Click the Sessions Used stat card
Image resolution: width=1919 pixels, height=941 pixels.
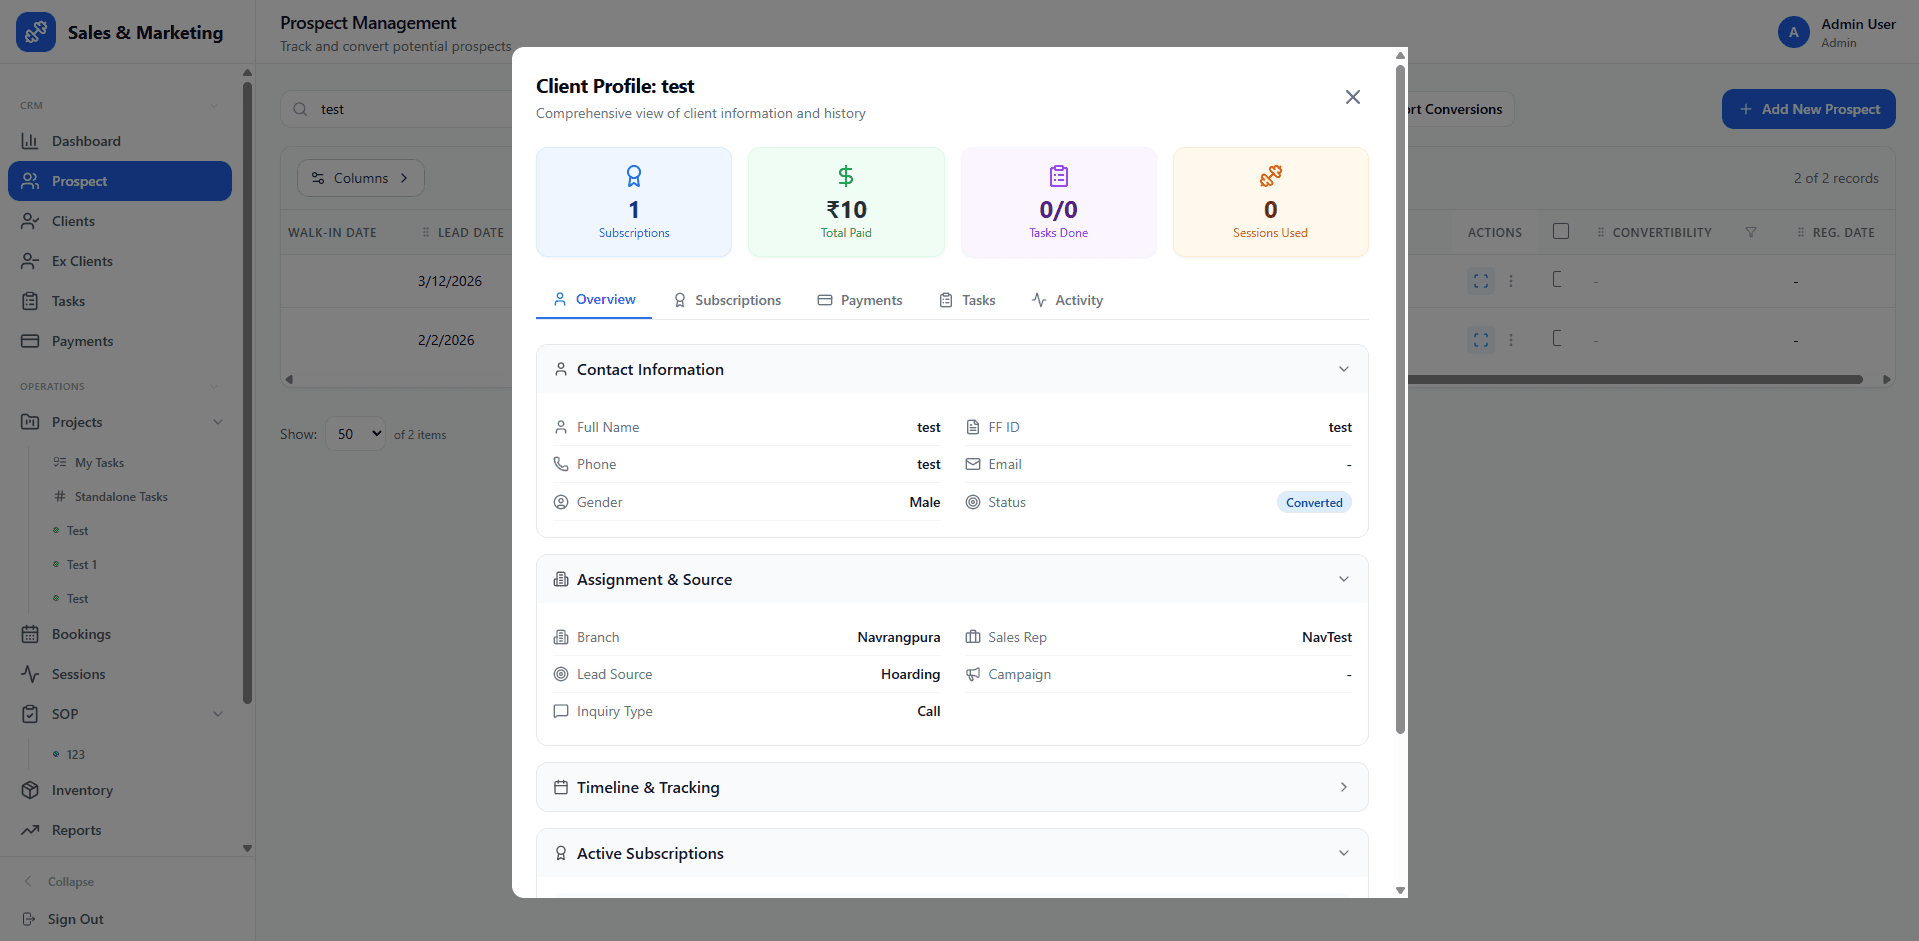click(x=1270, y=202)
